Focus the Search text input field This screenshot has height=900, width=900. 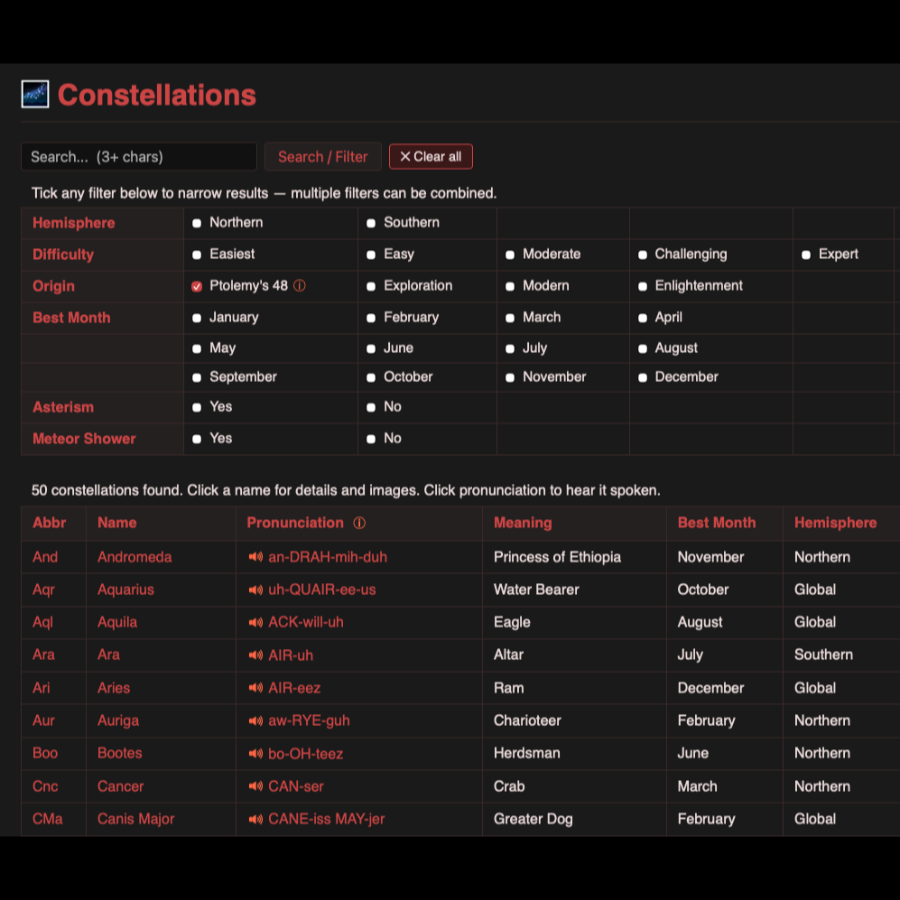tap(138, 157)
